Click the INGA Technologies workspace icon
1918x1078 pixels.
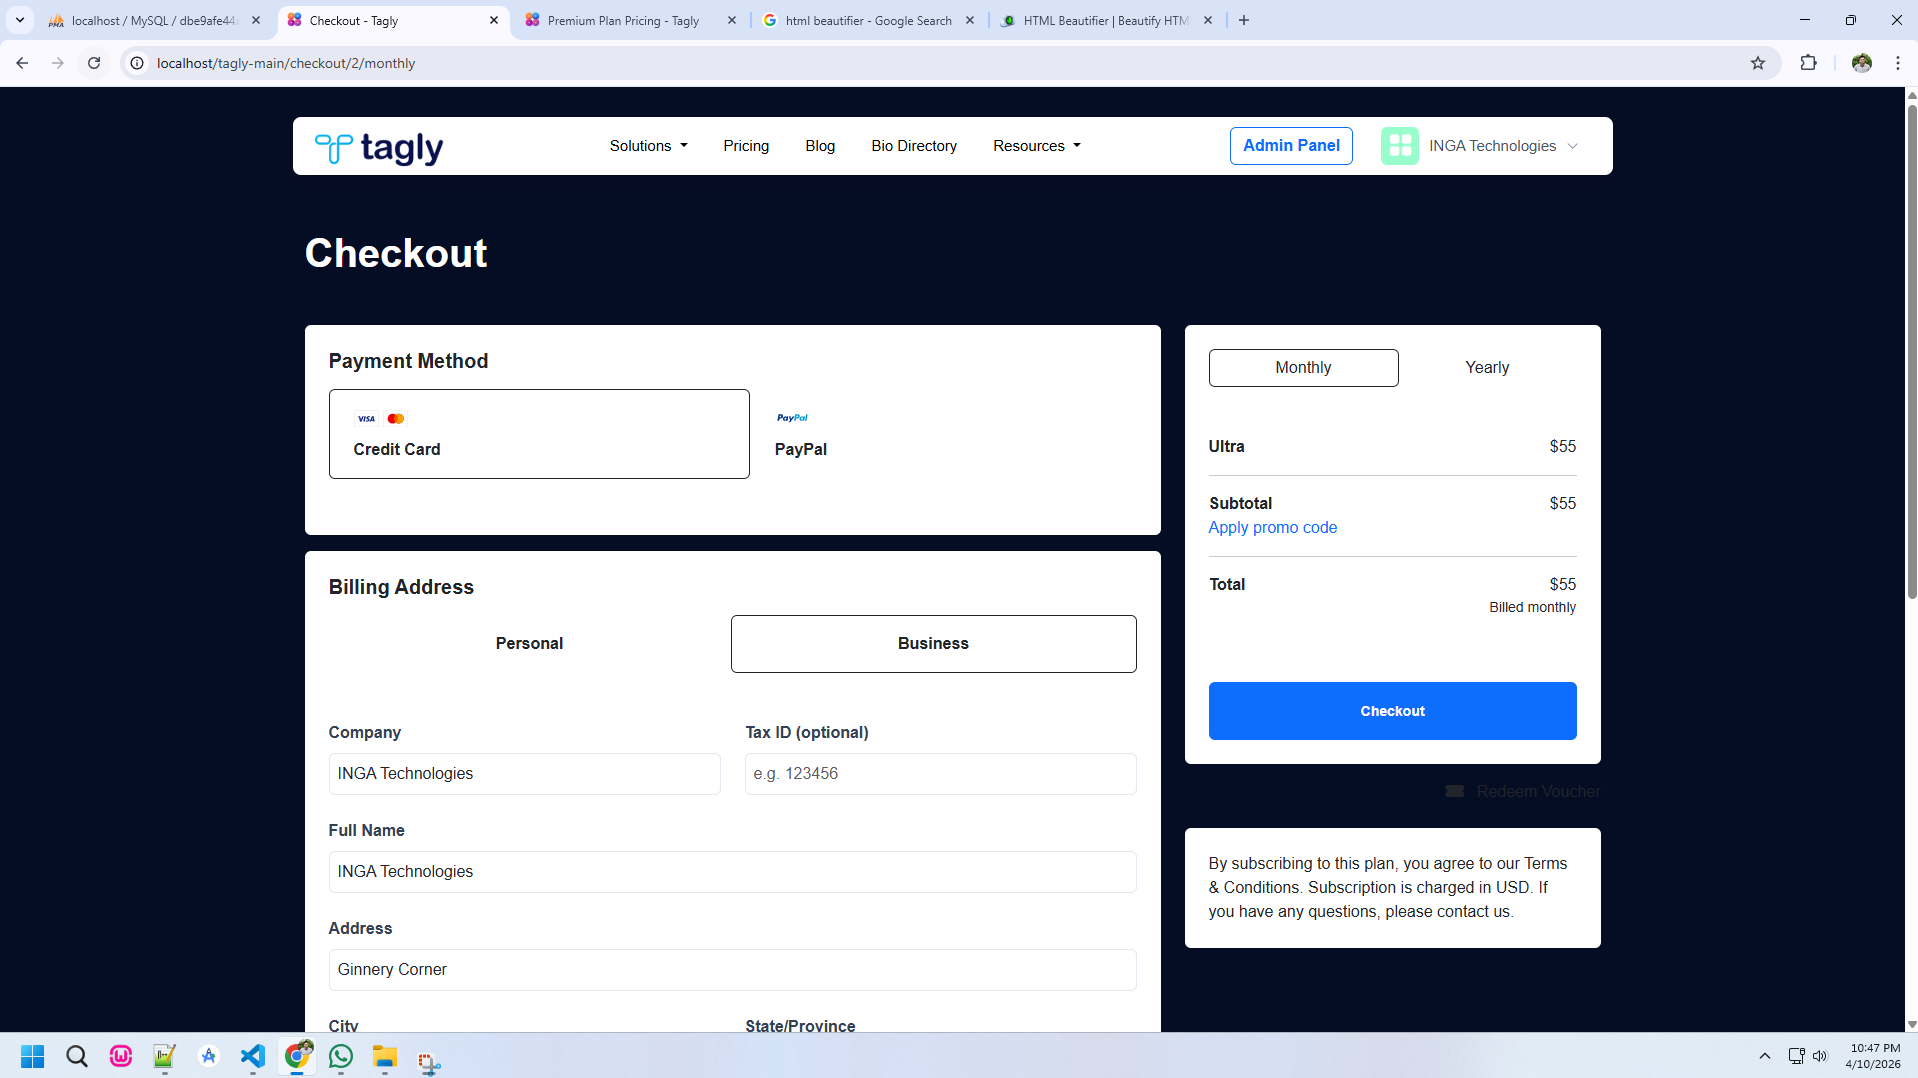coord(1399,145)
